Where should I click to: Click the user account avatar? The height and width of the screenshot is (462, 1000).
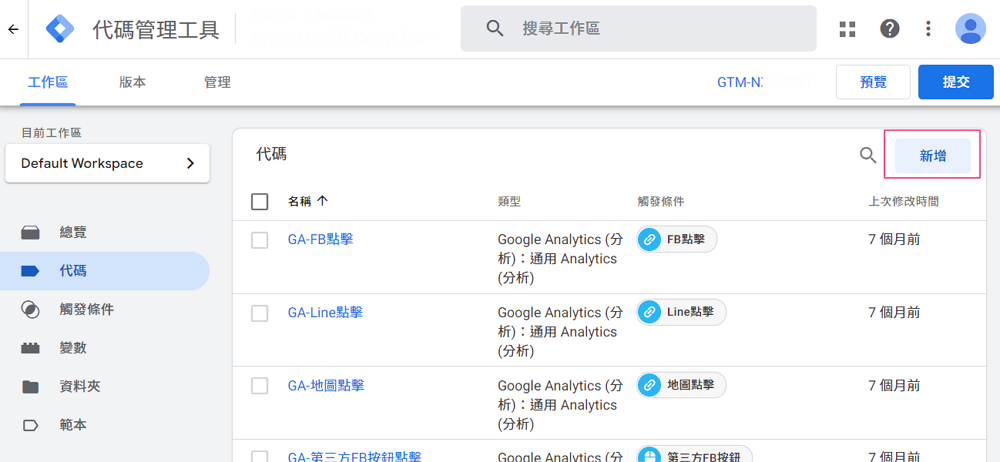[970, 29]
